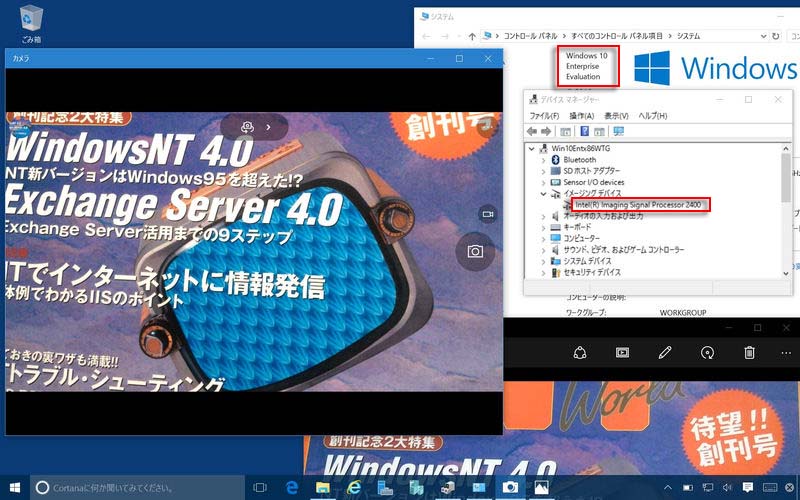Viewport: 800px width, 500px height.
Task: Click the battery icon in system tray
Action: [688, 487]
